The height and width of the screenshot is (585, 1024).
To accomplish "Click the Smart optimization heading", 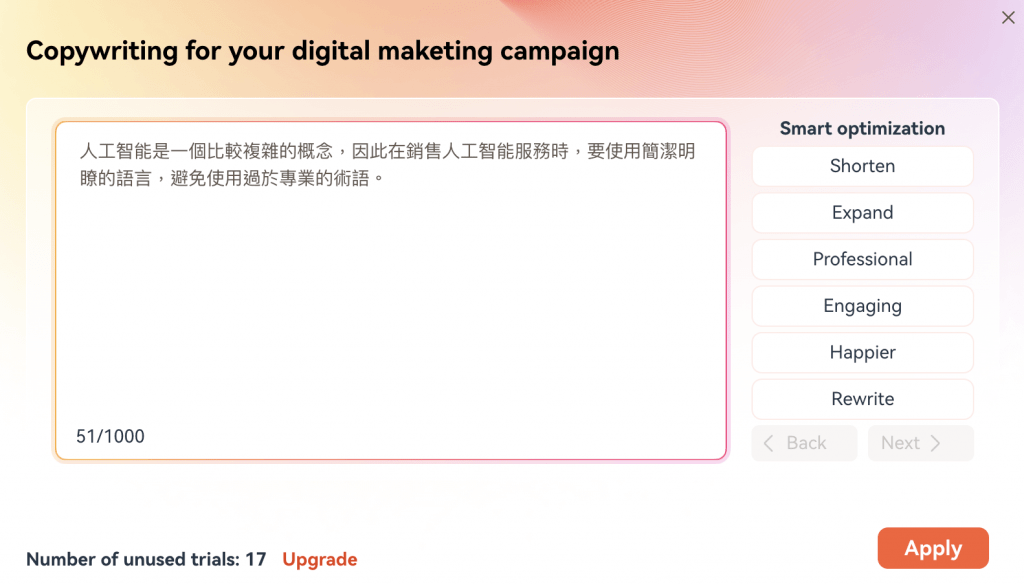I will point(862,129).
